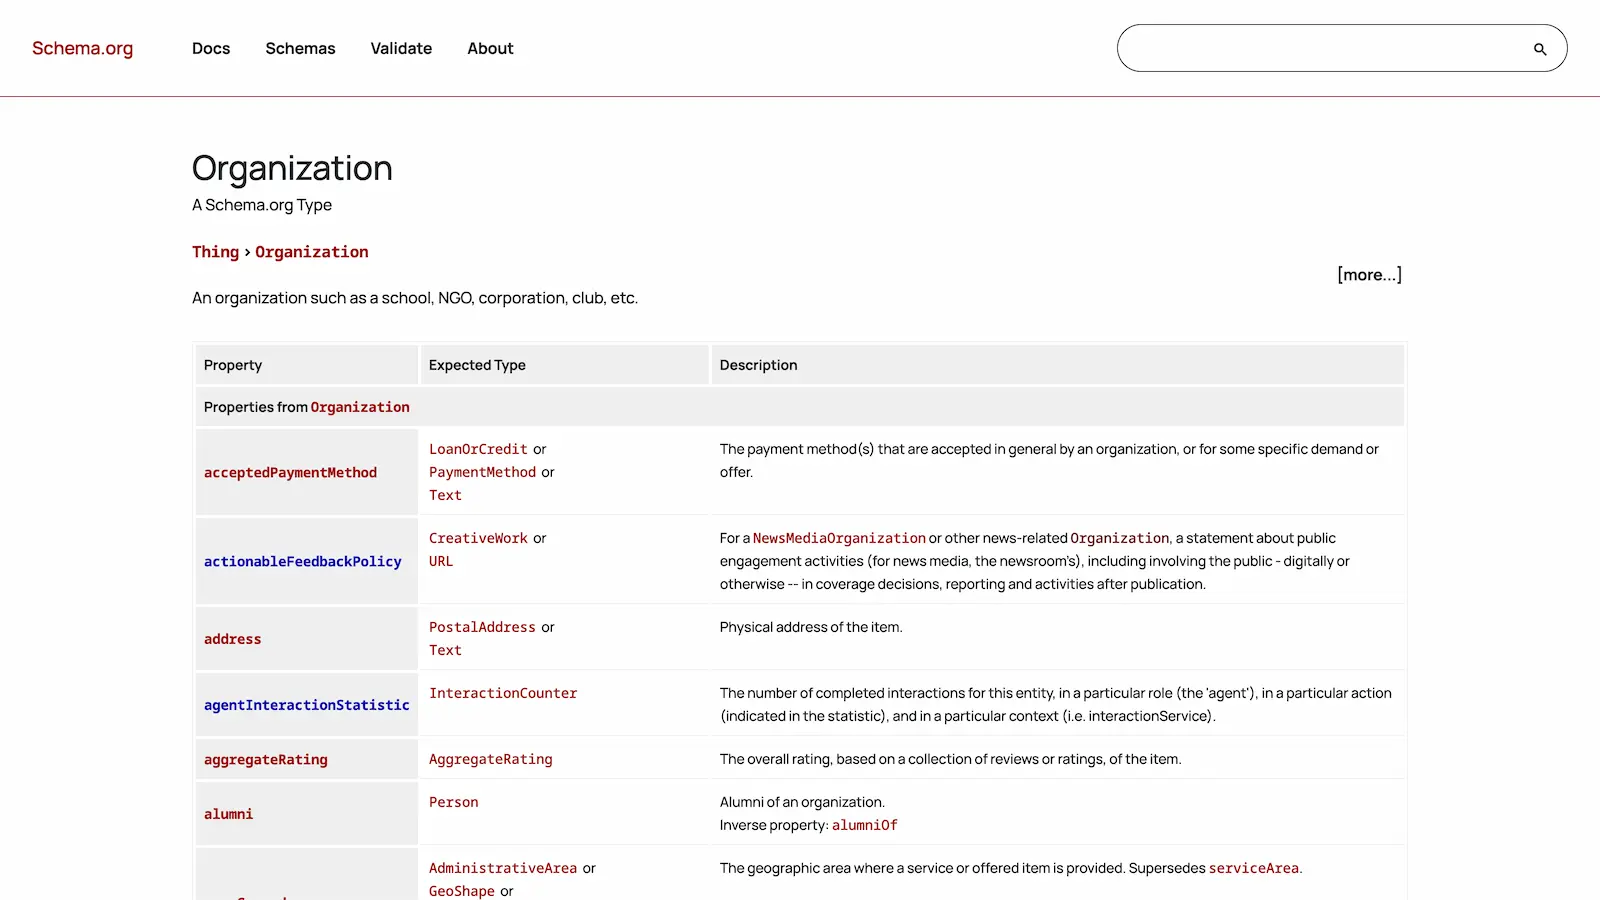1600x900 pixels.
Task: Open the About menu item
Action: [490, 48]
